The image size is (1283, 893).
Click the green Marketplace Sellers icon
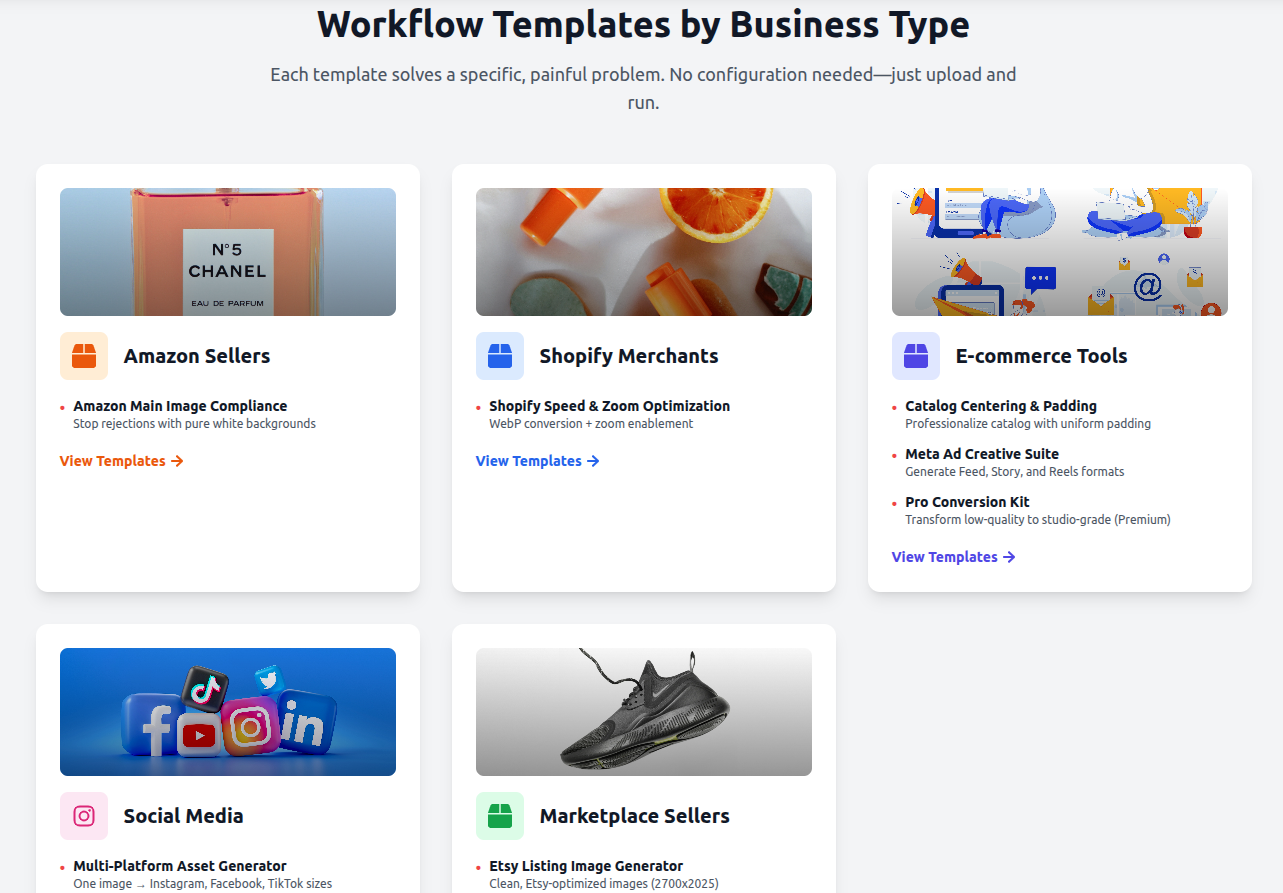500,816
